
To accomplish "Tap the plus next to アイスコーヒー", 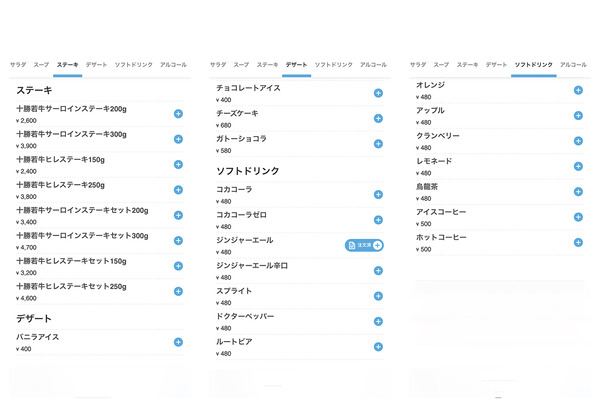I will 579,217.
